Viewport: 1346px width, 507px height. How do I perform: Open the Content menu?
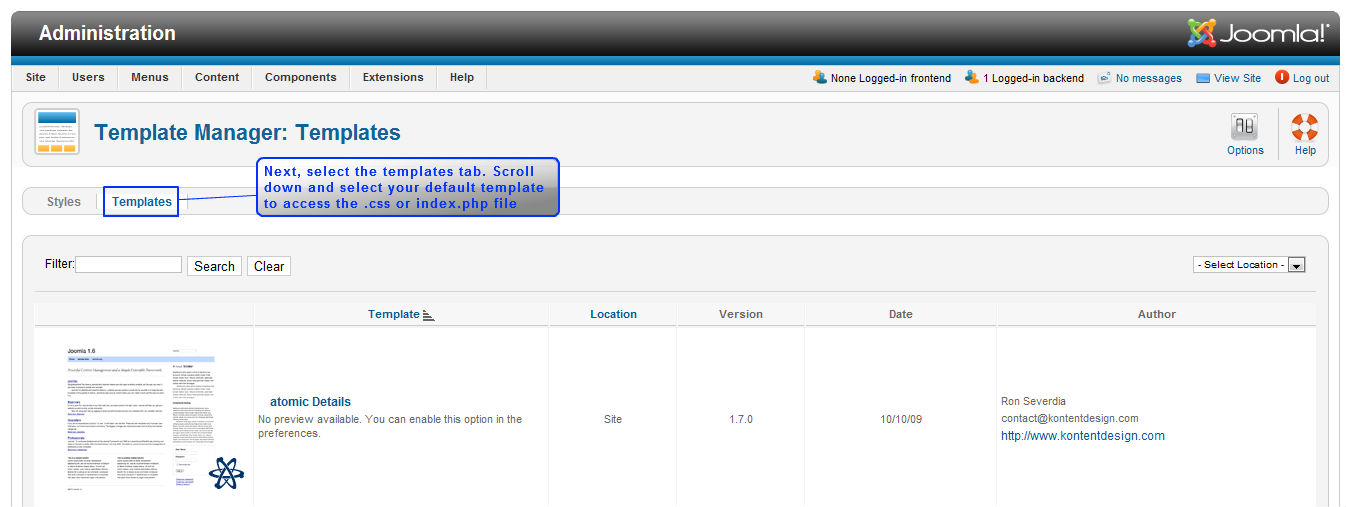[217, 77]
